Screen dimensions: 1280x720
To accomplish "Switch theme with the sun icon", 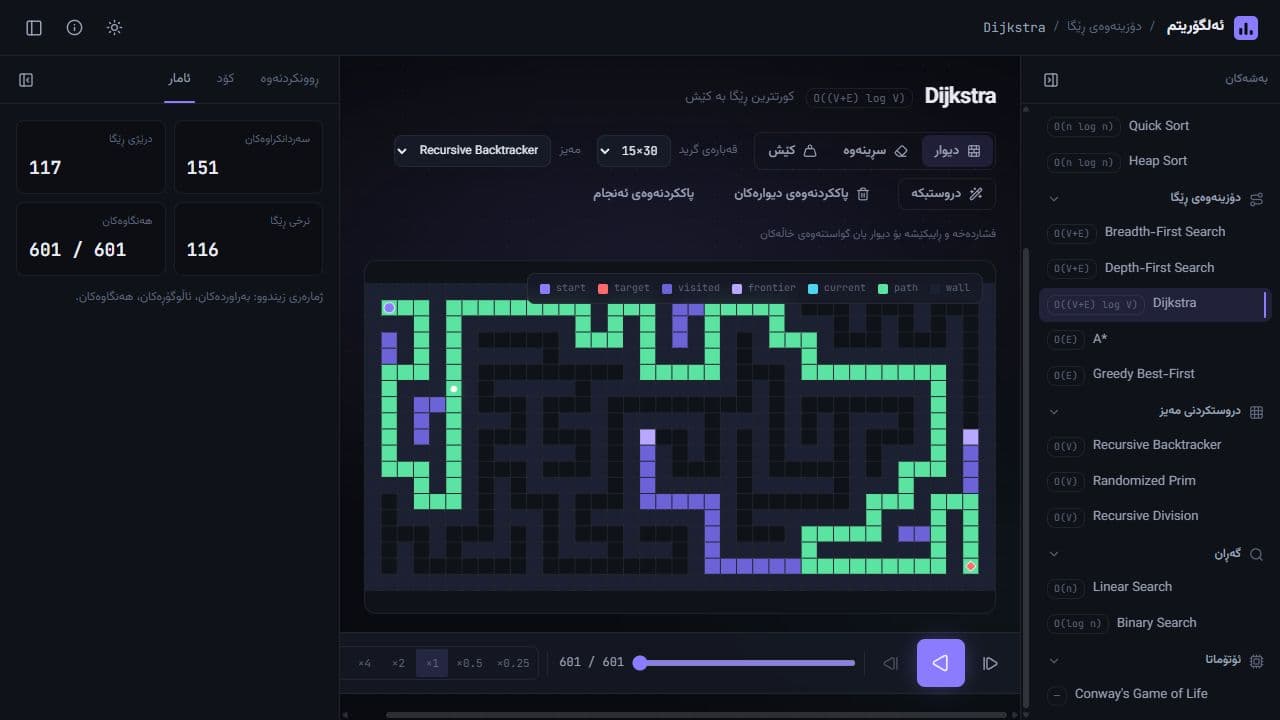I will point(114,28).
